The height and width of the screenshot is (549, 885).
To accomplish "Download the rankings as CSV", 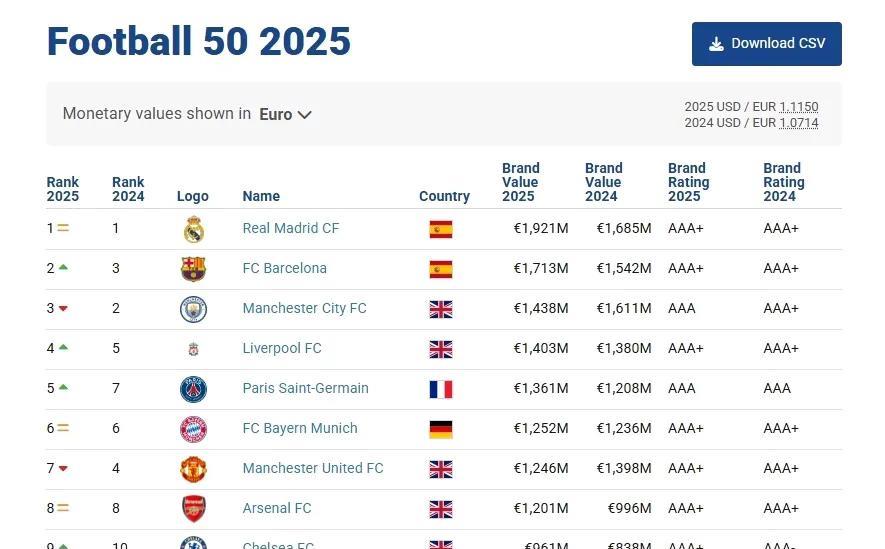I will [766, 44].
